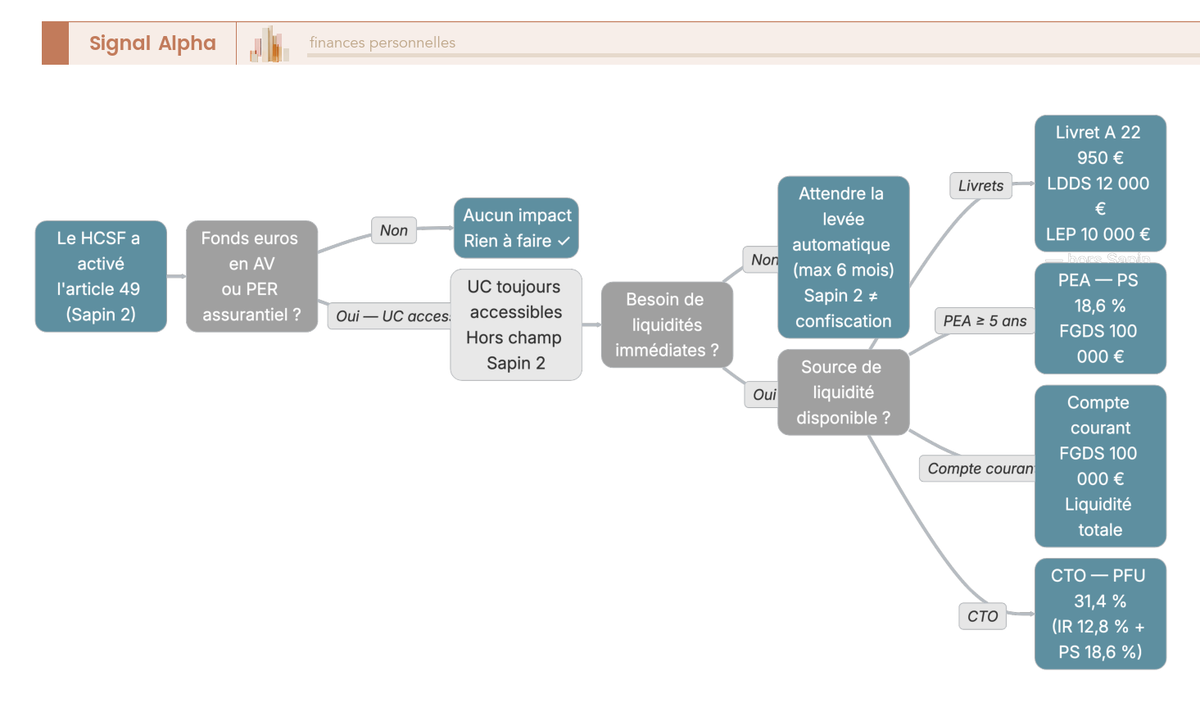This screenshot has width=1200, height=721.
Task: Click the 'PEA ≥ 5 ans' edge label
Action: coord(984,321)
